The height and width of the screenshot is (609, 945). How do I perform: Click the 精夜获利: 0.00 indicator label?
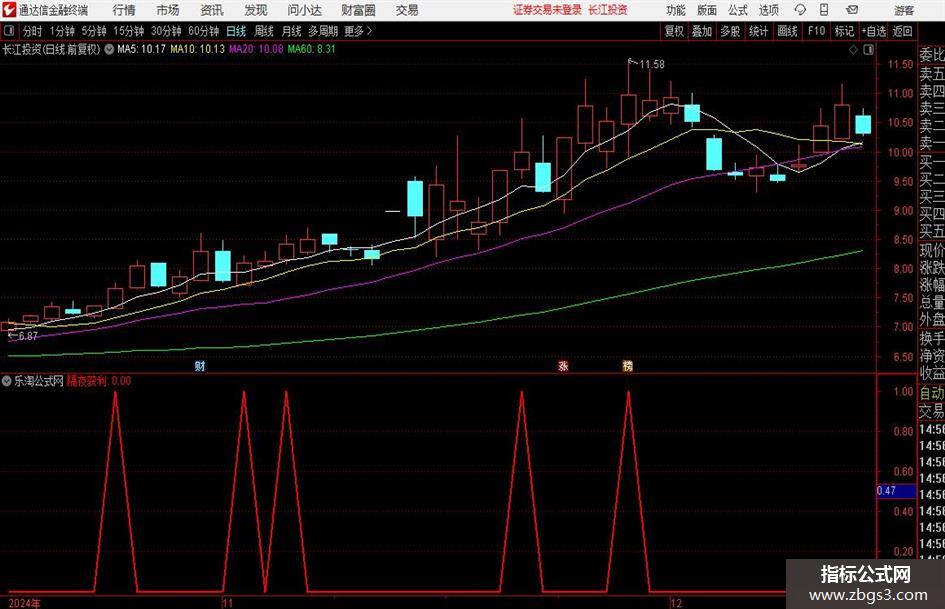pos(99,381)
